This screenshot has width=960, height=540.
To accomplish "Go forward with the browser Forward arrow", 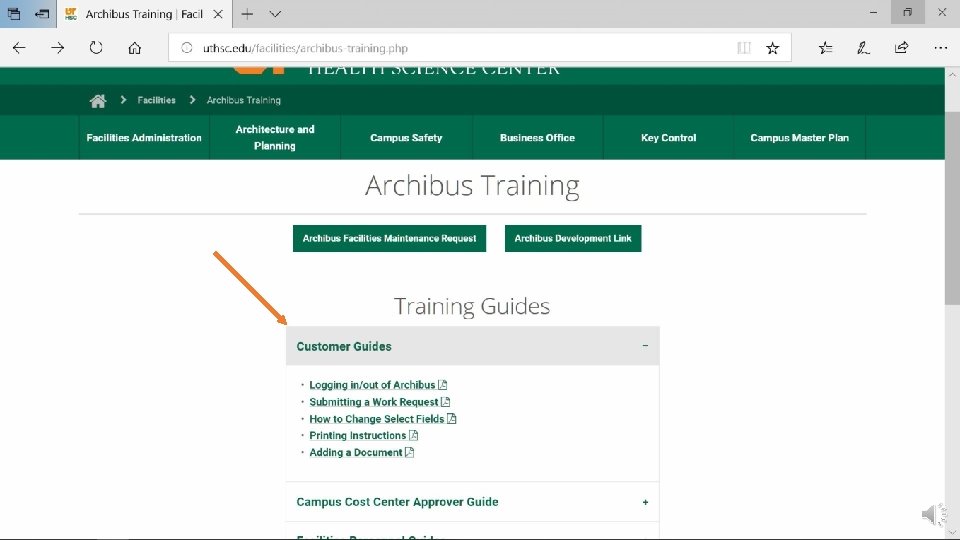I will (x=58, y=48).
